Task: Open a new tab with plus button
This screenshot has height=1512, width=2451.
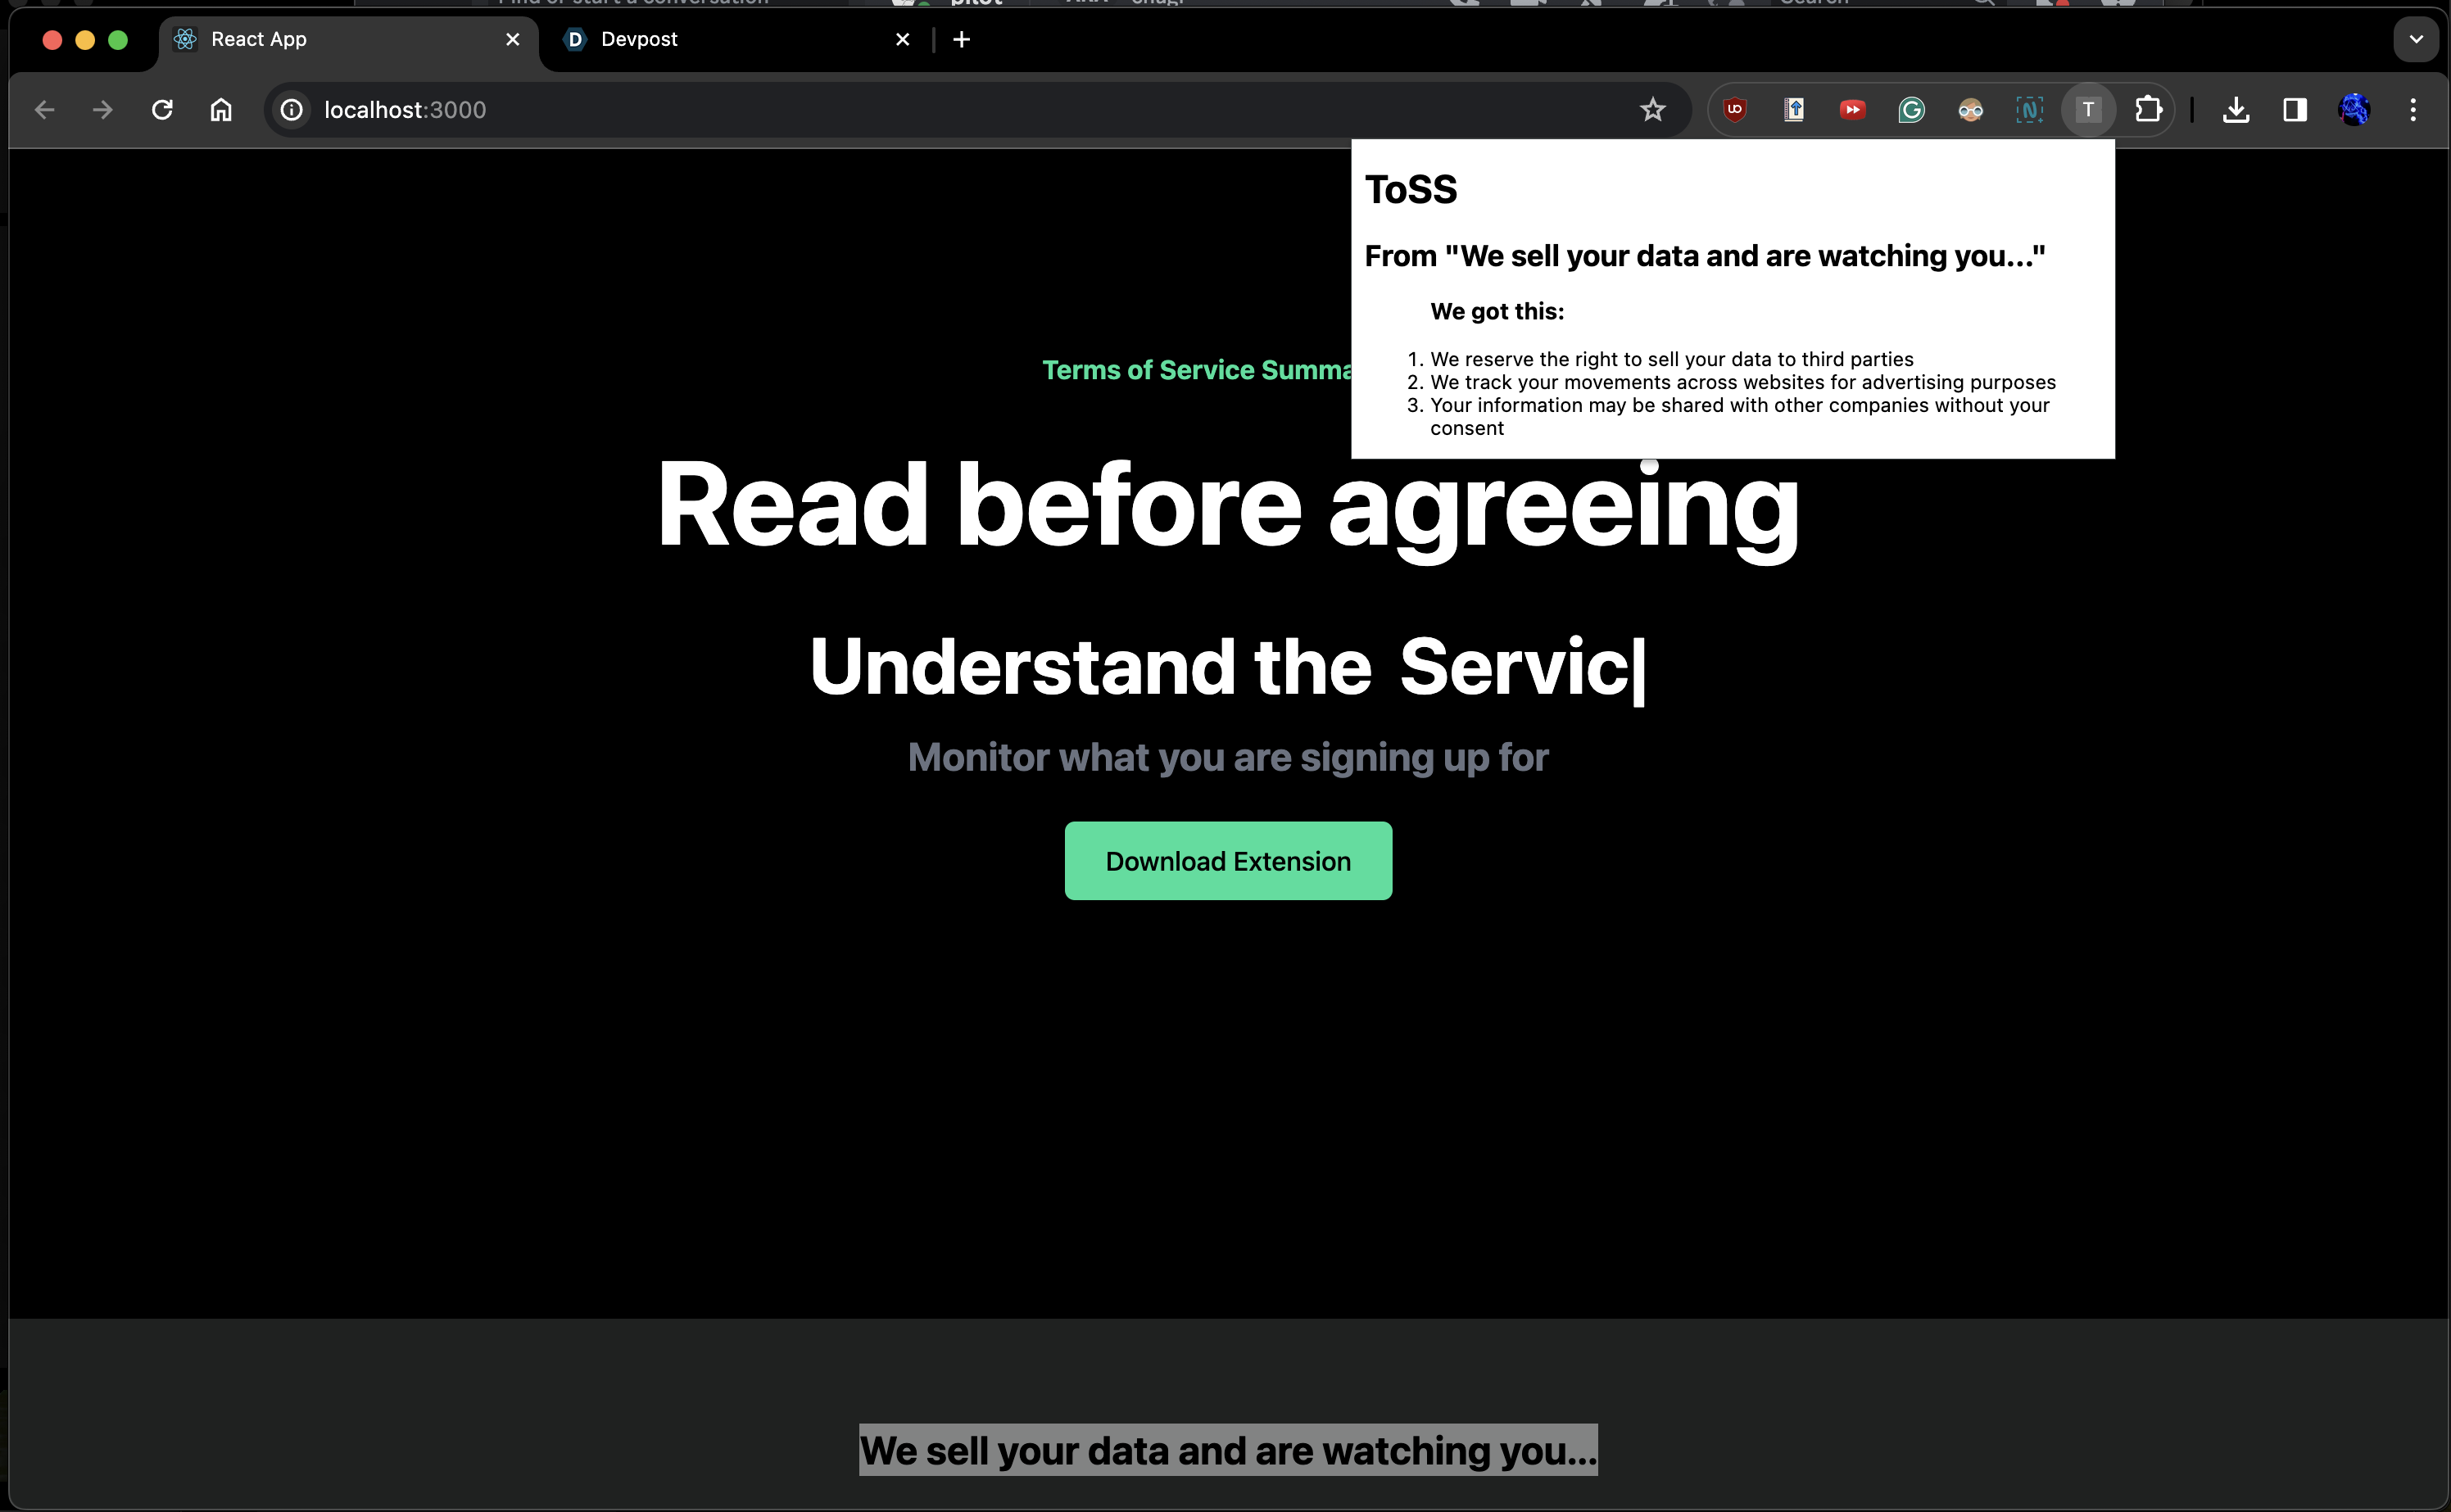Action: pyautogui.click(x=961, y=40)
